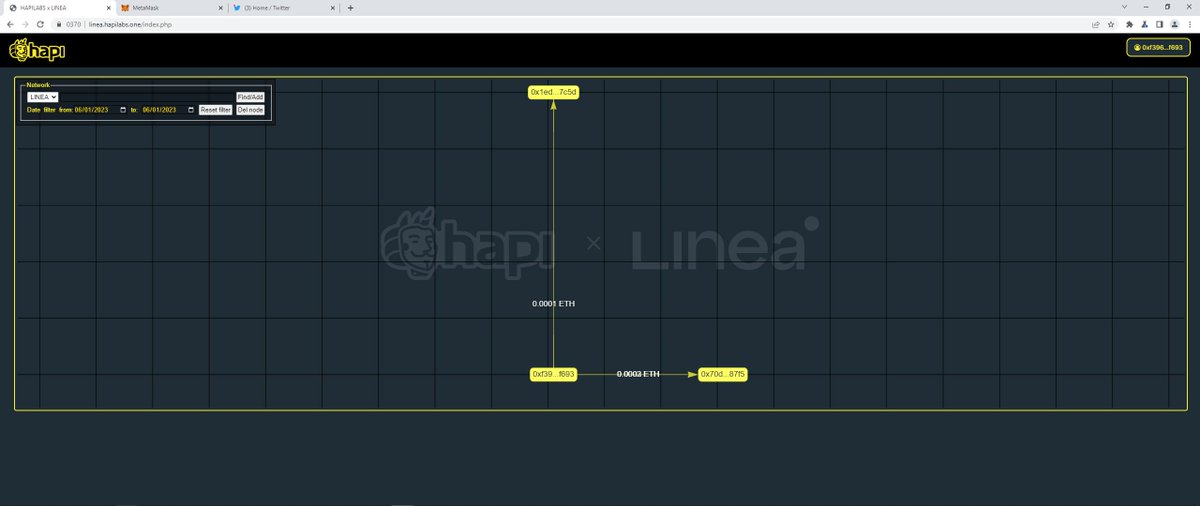Viewport: 1200px width, 506px height.
Task: Close the Home / Twitter tab
Action: [333, 7]
